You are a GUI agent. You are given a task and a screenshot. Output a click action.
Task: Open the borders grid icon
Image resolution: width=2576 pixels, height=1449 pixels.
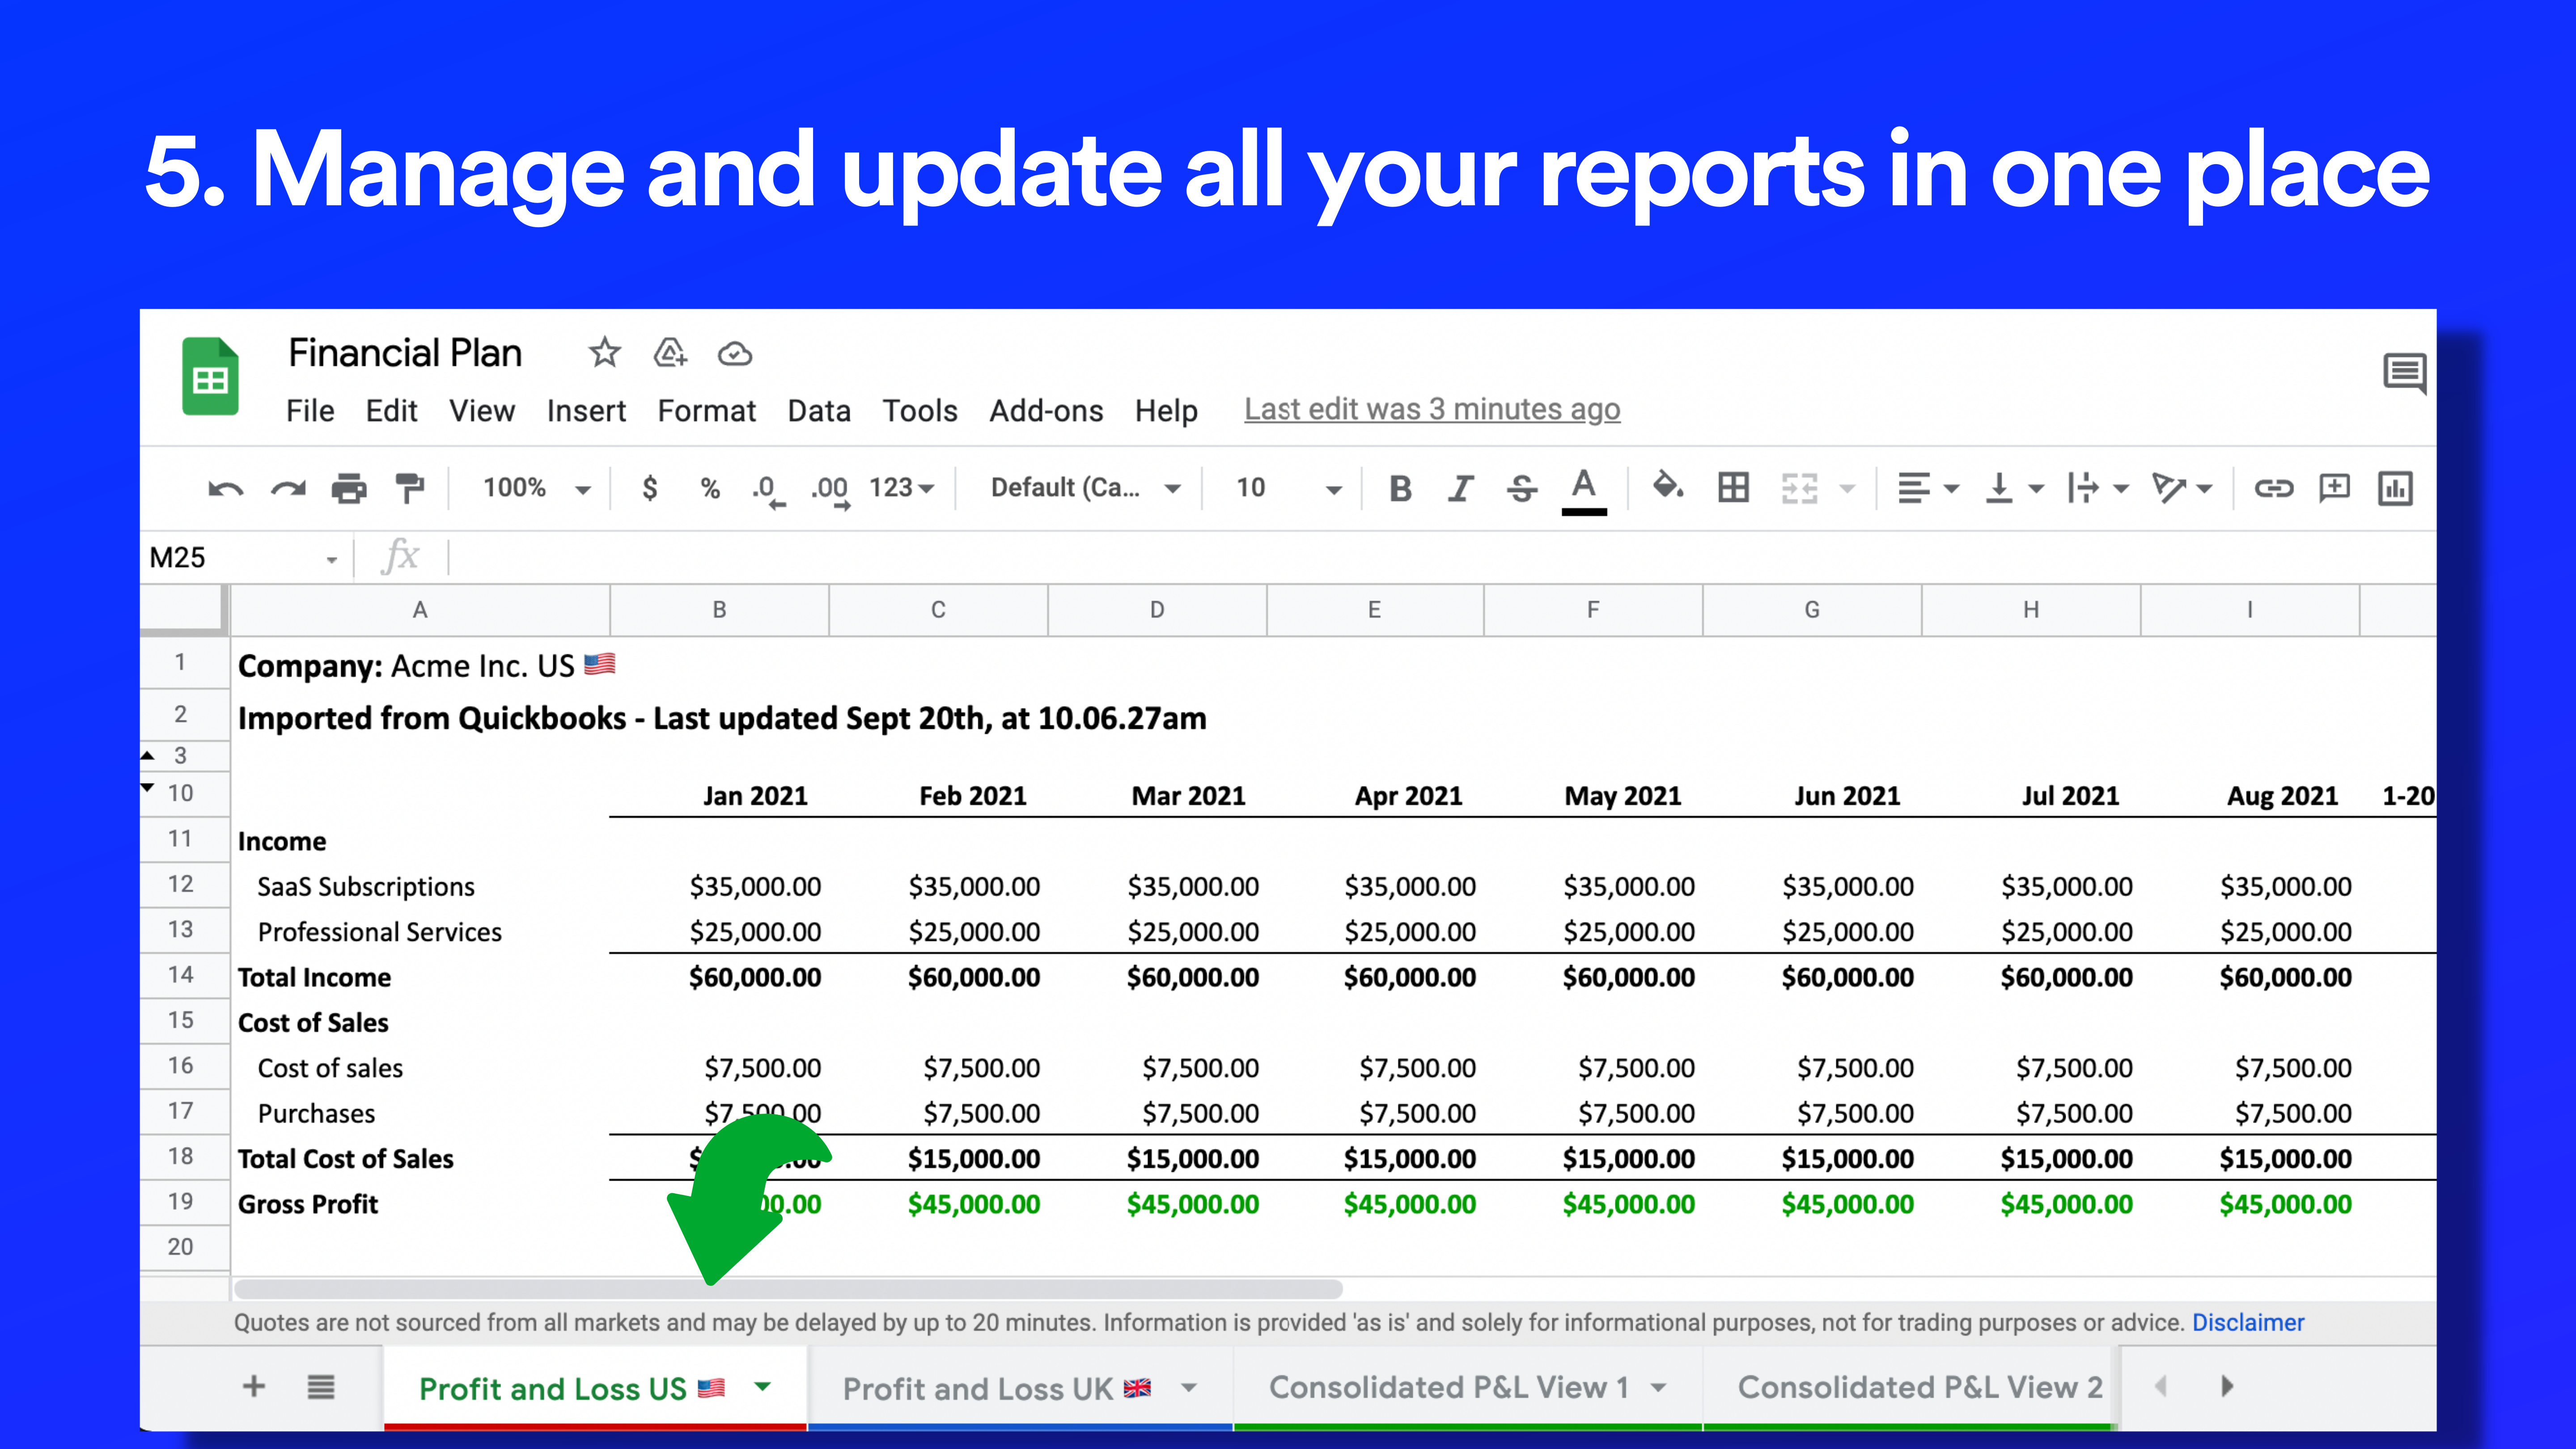(1733, 488)
